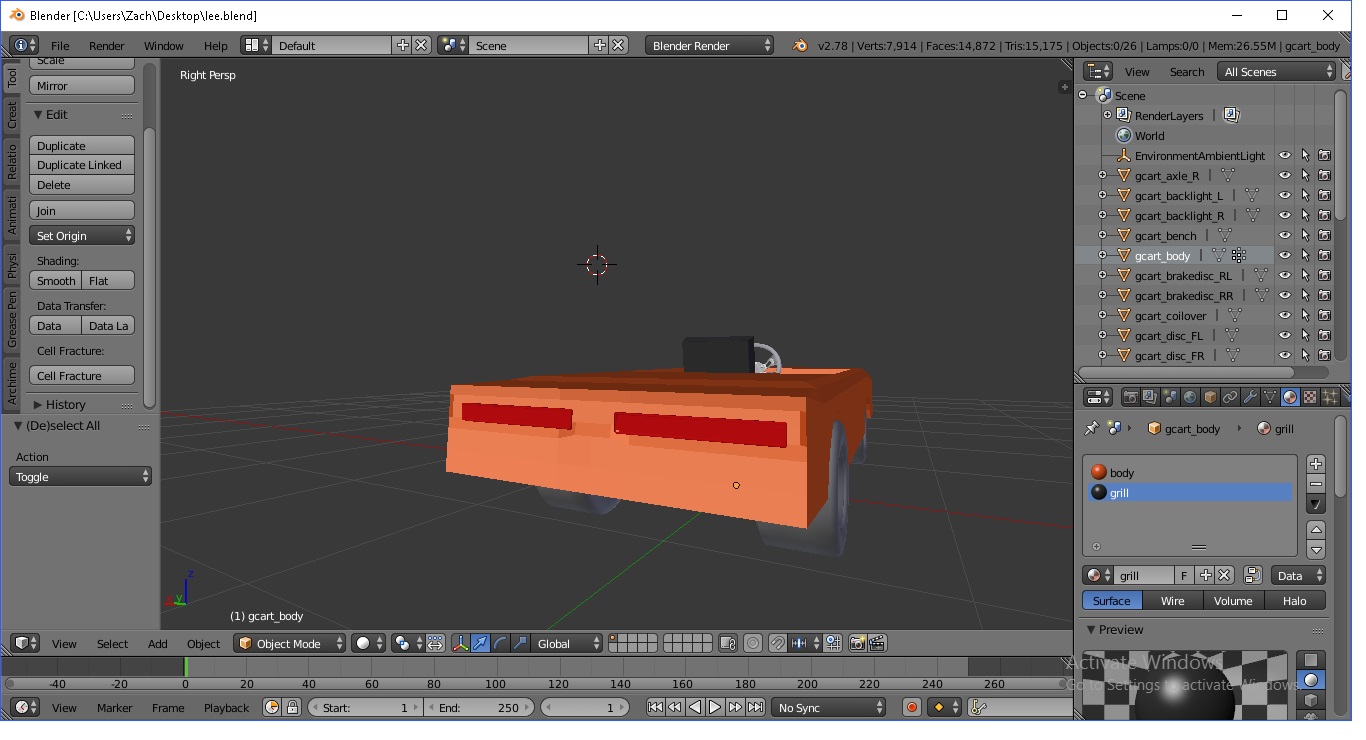Click the End frame 250 field

click(x=479, y=707)
